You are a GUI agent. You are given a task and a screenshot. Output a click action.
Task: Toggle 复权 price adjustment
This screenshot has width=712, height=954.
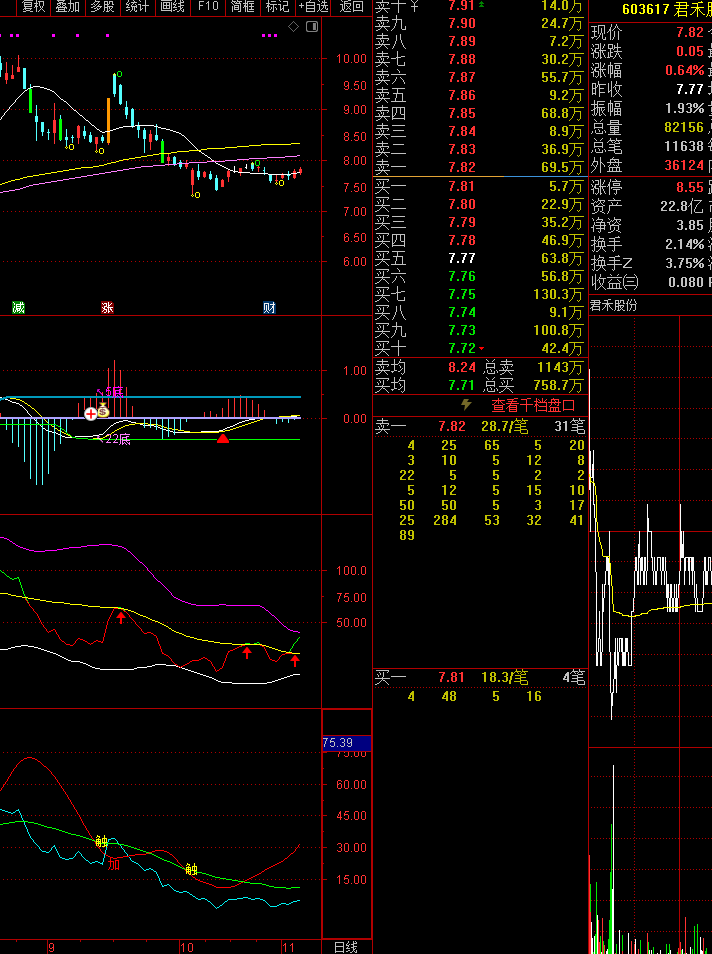(x=34, y=7)
